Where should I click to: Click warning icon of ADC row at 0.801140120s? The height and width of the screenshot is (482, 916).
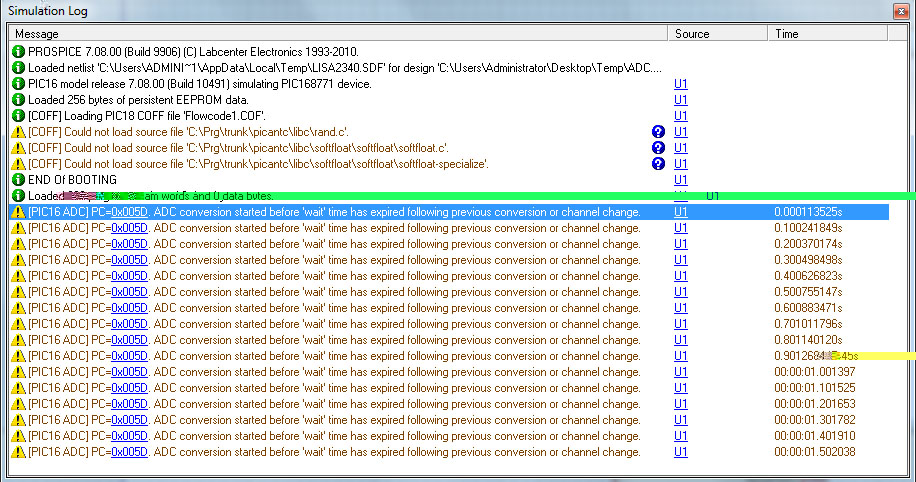[18, 340]
